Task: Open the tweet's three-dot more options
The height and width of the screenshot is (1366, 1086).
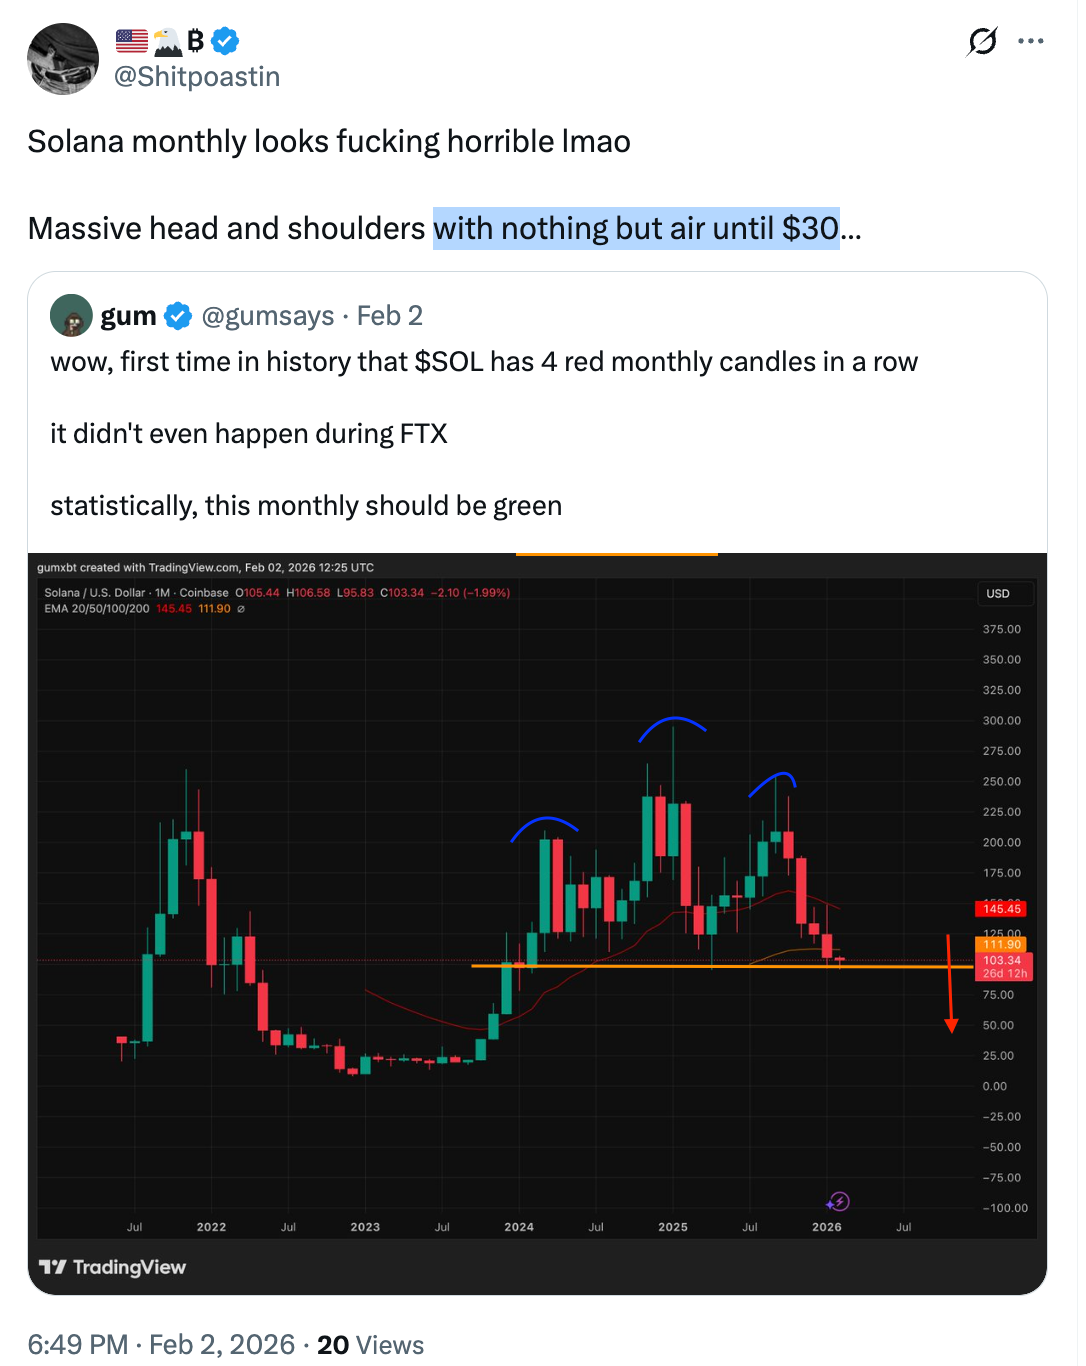Action: (1031, 40)
